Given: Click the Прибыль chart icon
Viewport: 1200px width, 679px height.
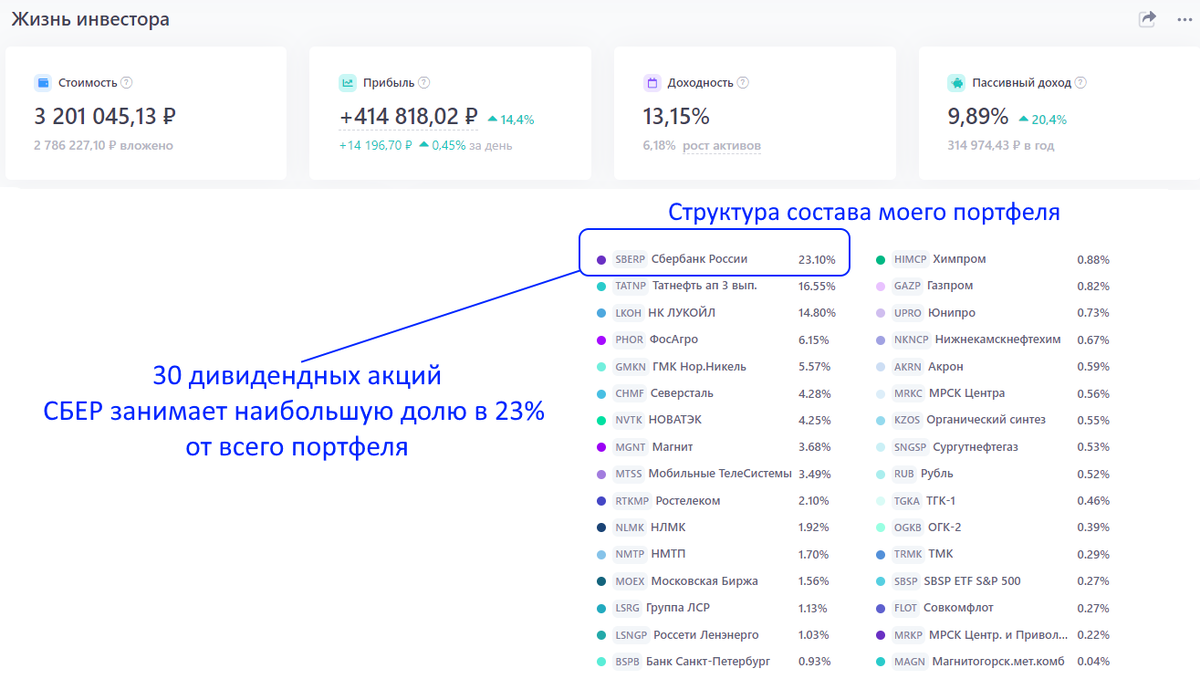Looking at the screenshot, I should click(347, 83).
